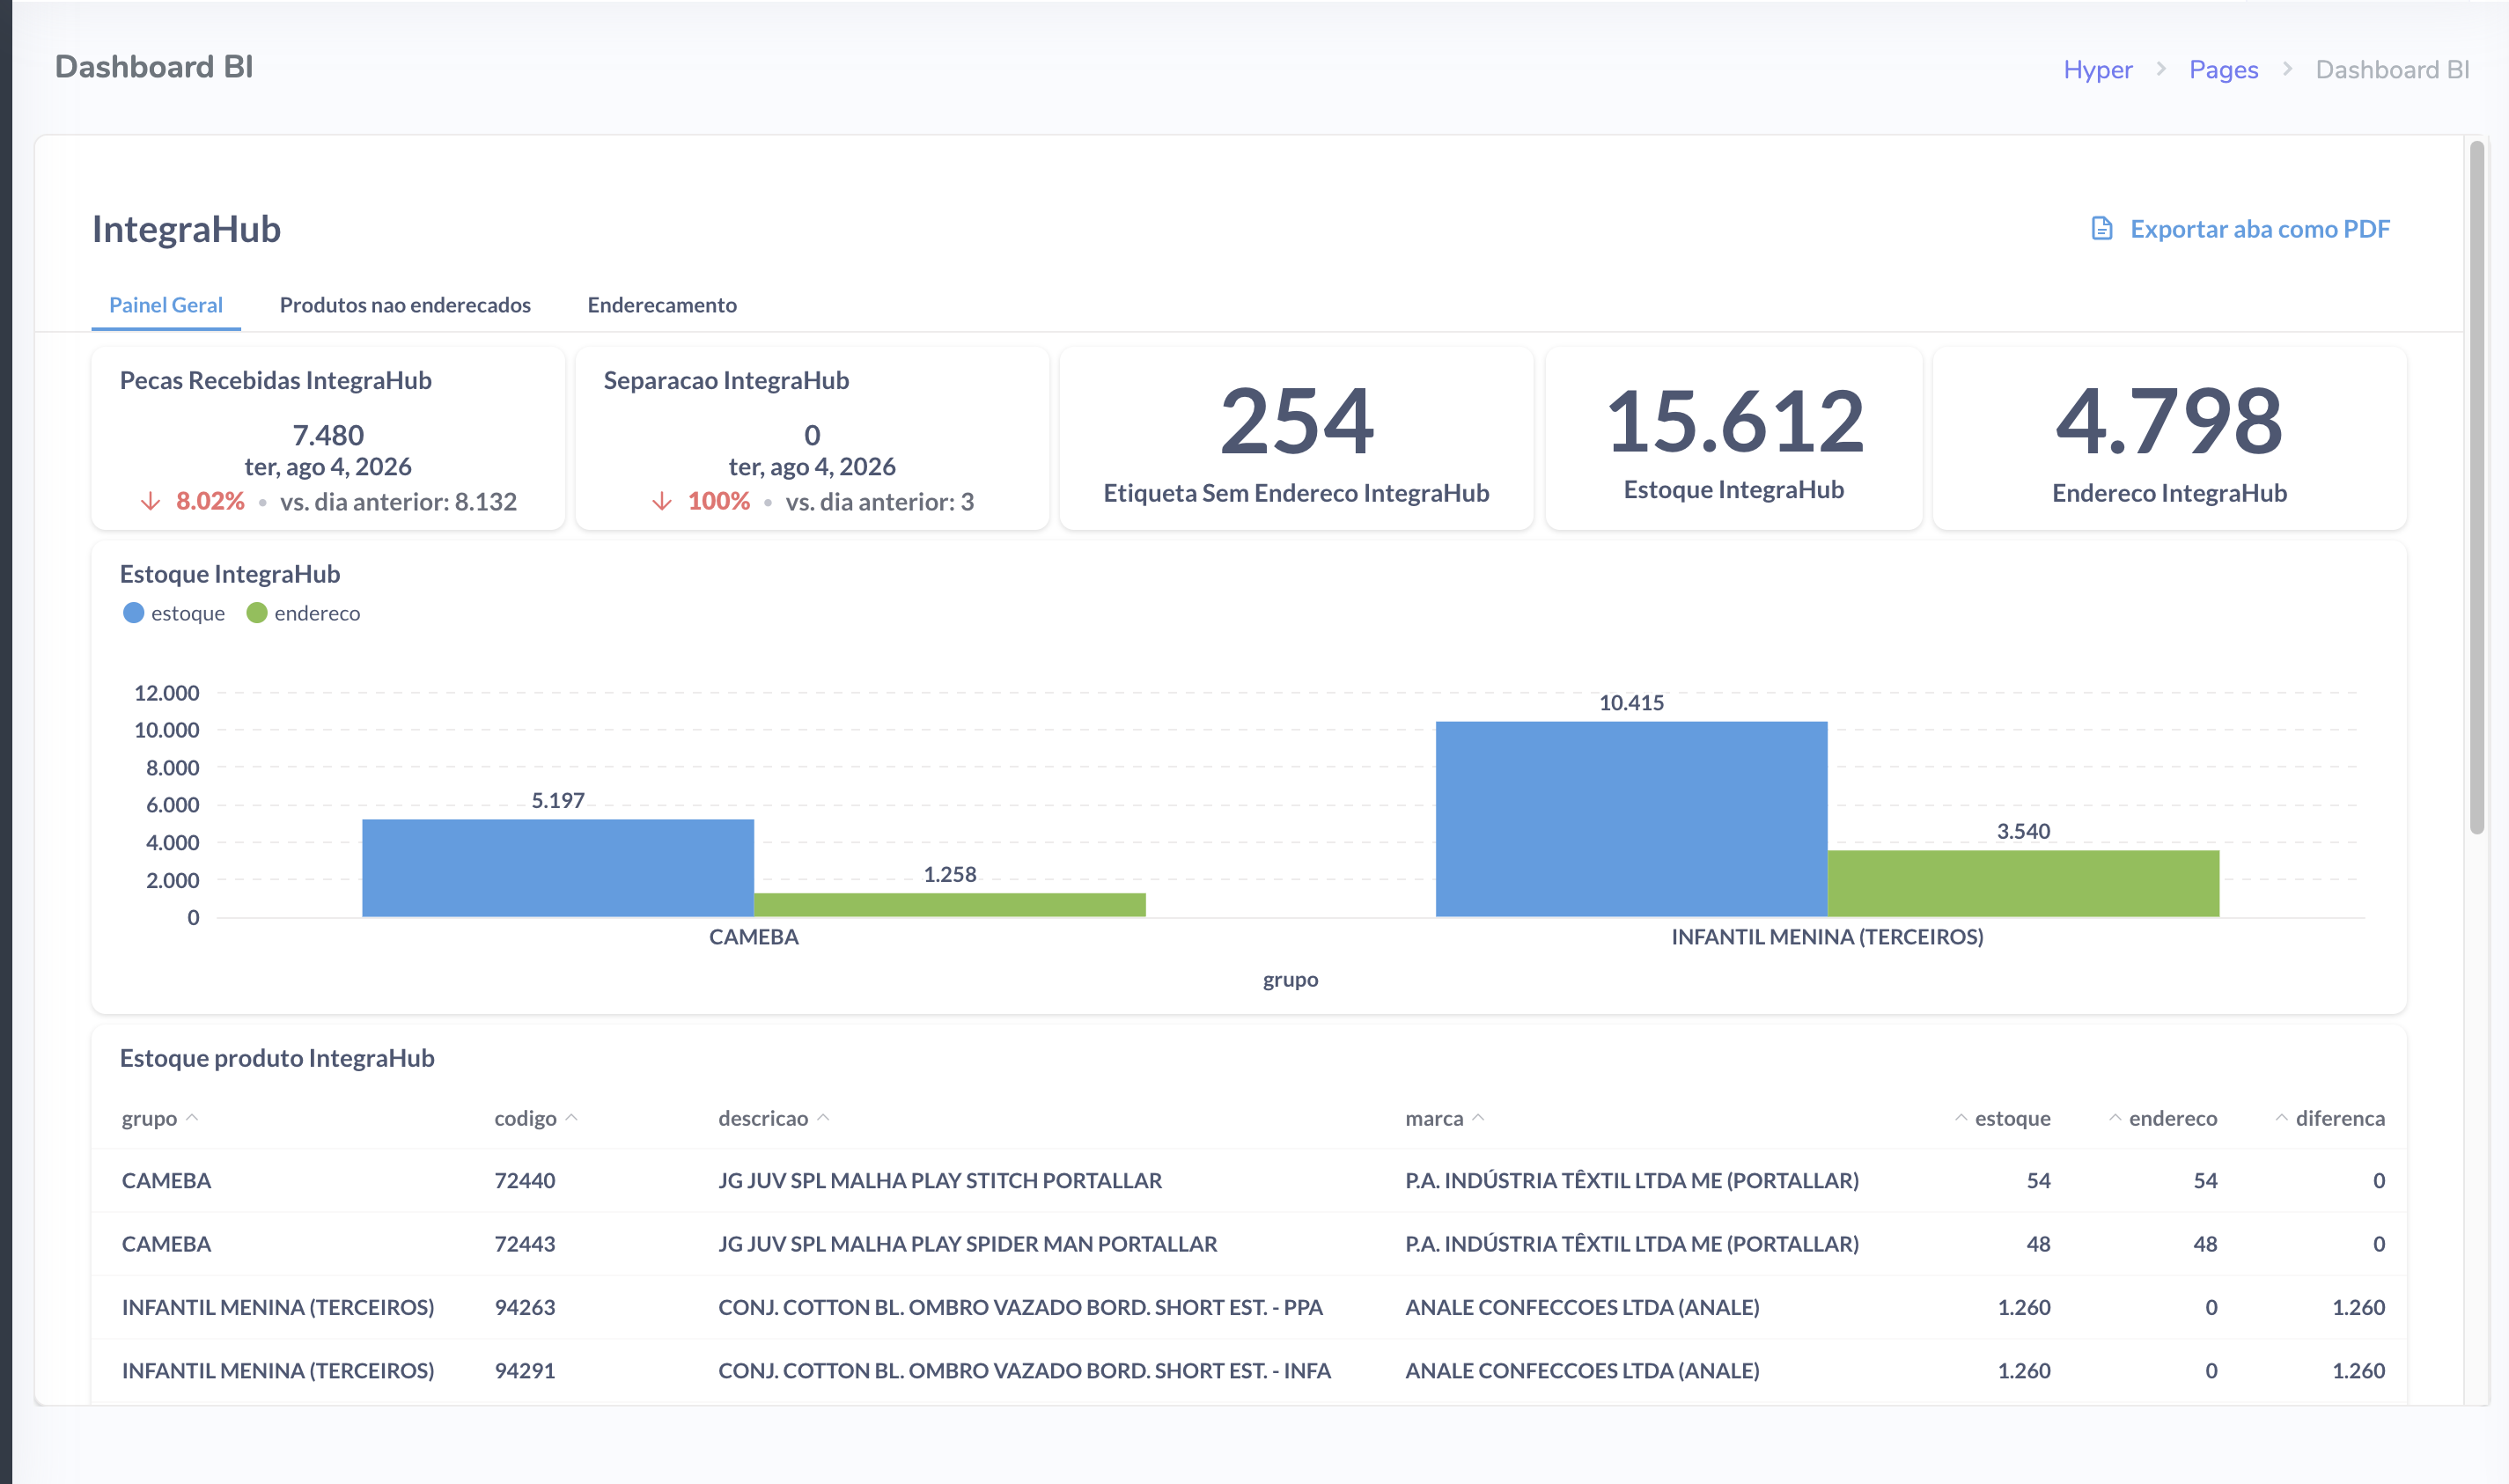Sort by codigo column arrow icon
This screenshot has width=2509, height=1484.
[572, 1118]
